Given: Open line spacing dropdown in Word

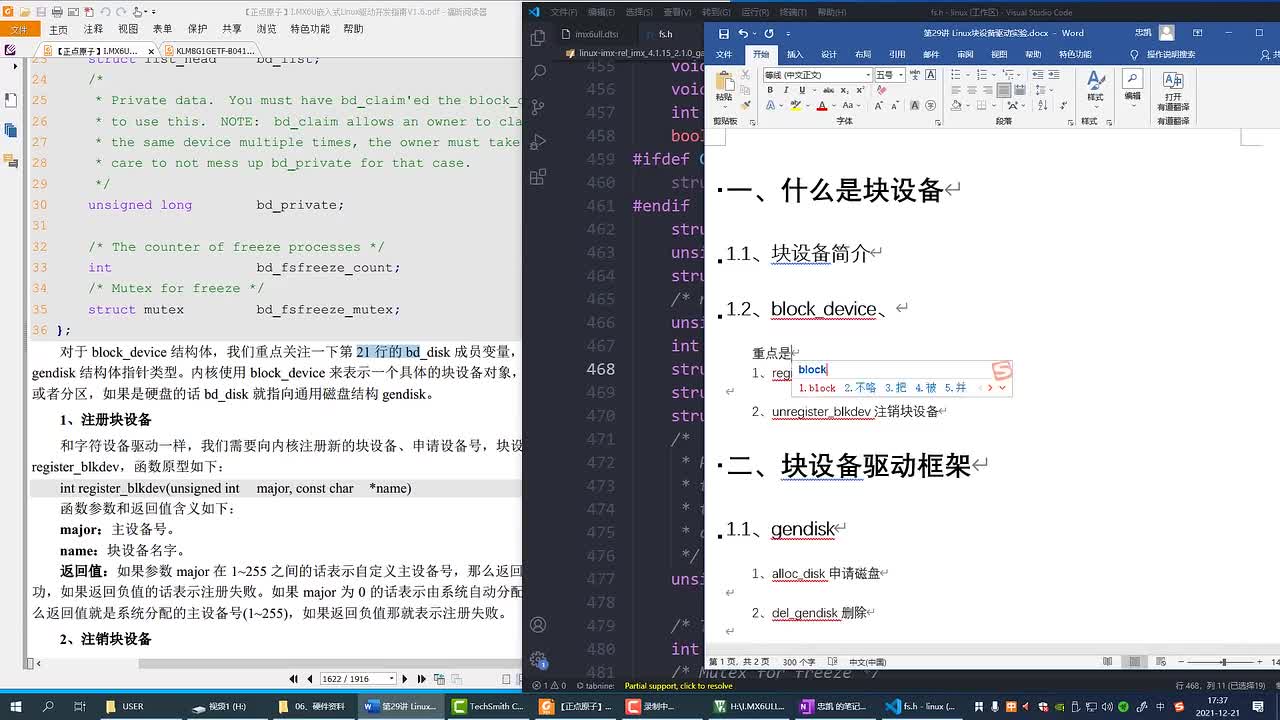Looking at the screenshot, I should tap(1044, 90).
